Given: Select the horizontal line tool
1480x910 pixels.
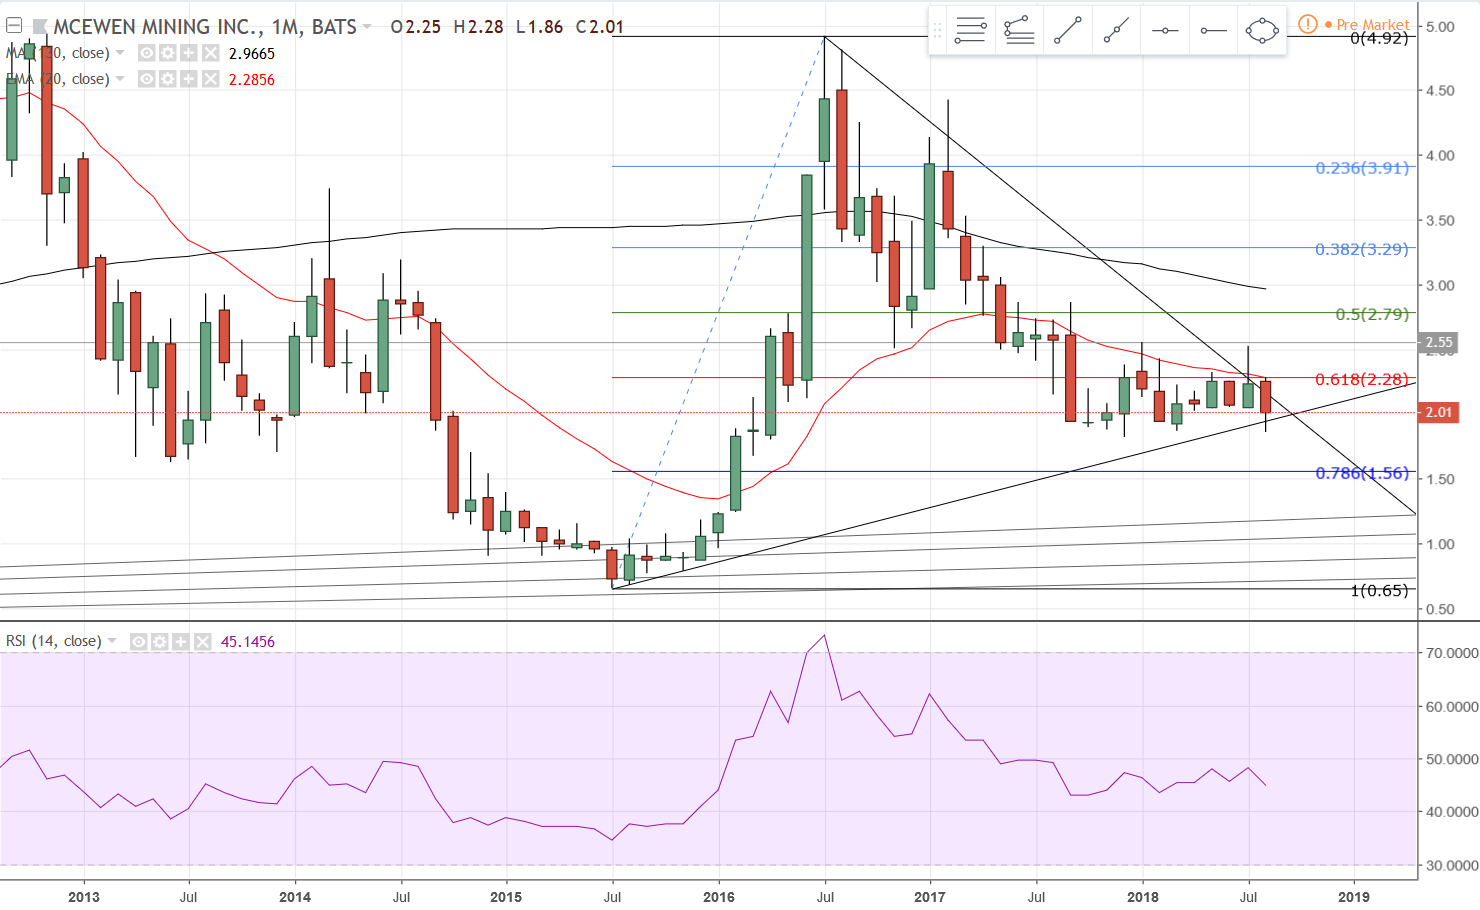Looking at the screenshot, I should (x=1165, y=30).
